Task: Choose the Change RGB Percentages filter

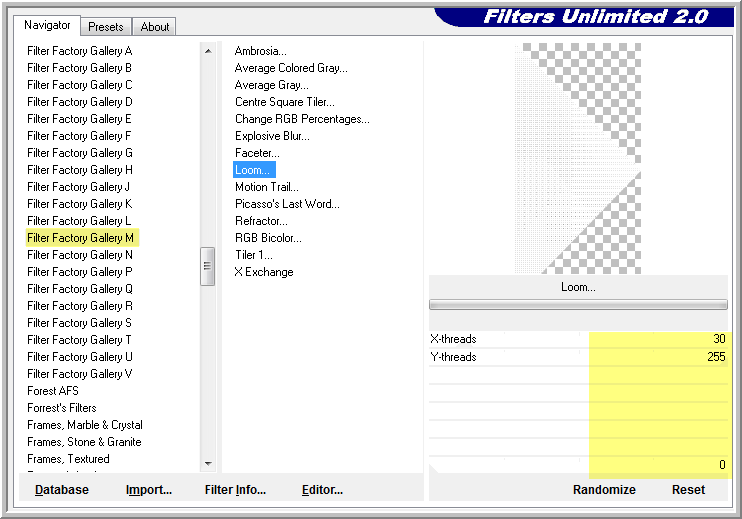Action: pos(302,119)
